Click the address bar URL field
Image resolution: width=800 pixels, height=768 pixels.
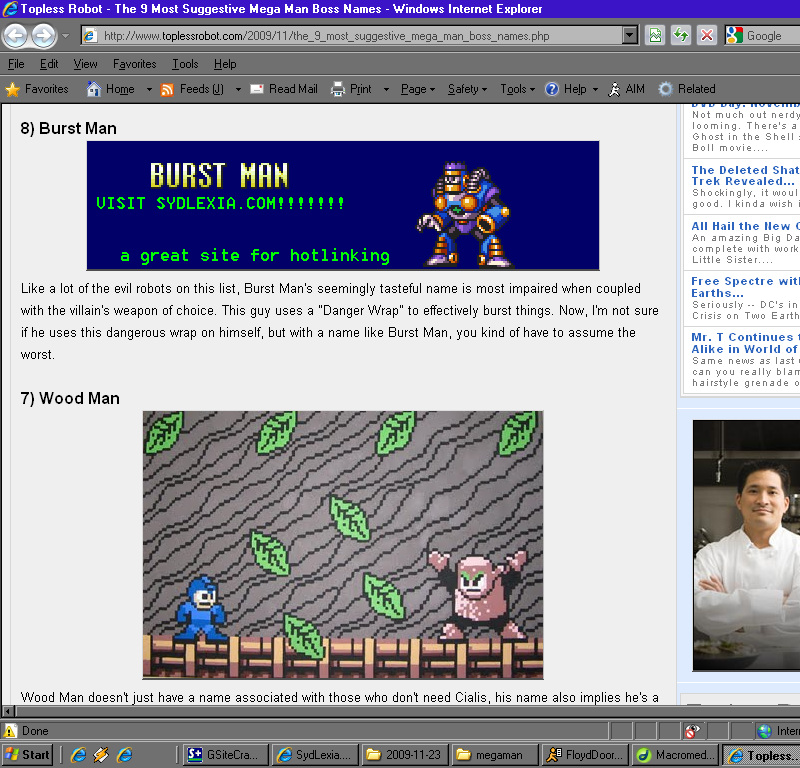(352, 36)
